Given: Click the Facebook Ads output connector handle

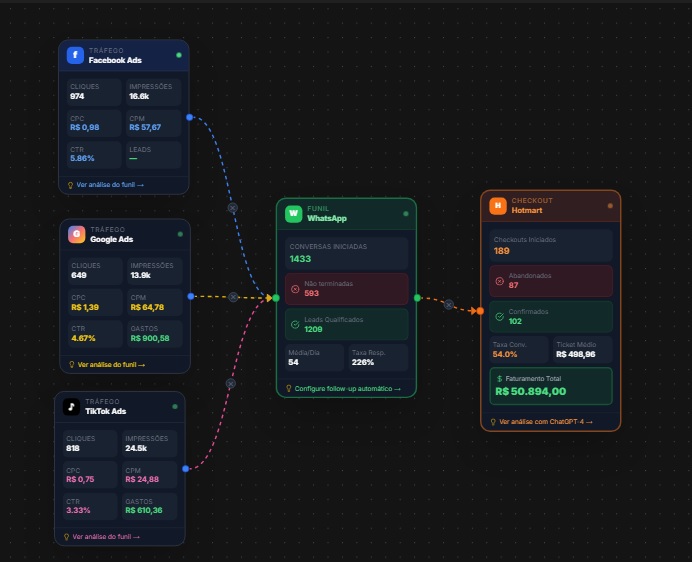Looking at the screenshot, I should point(189,117).
